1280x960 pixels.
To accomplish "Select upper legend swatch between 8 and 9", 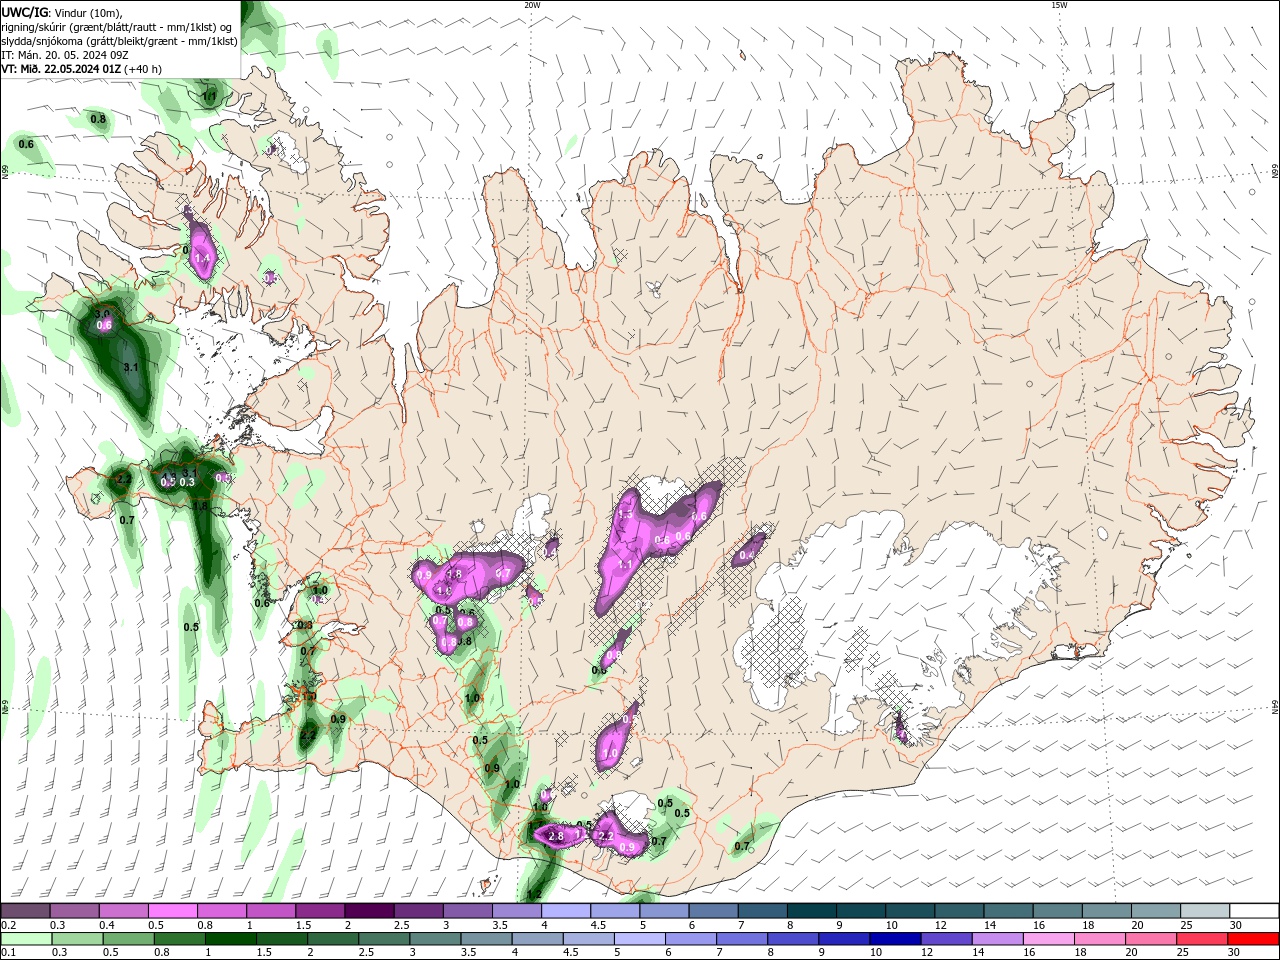I will (x=811, y=911).
